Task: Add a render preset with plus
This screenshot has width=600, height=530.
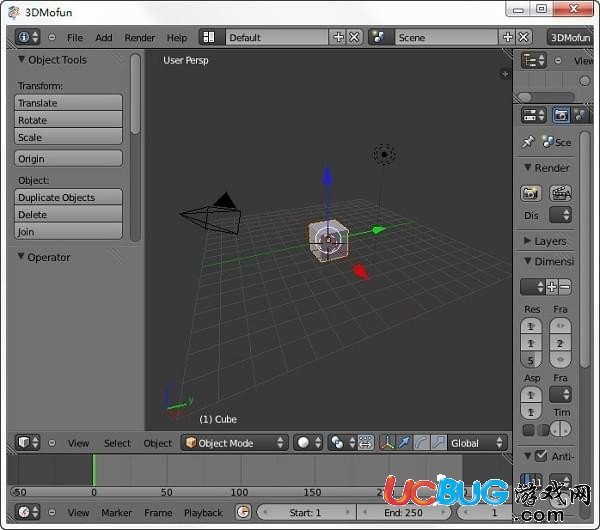Action: pyautogui.click(x=552, y=287)
